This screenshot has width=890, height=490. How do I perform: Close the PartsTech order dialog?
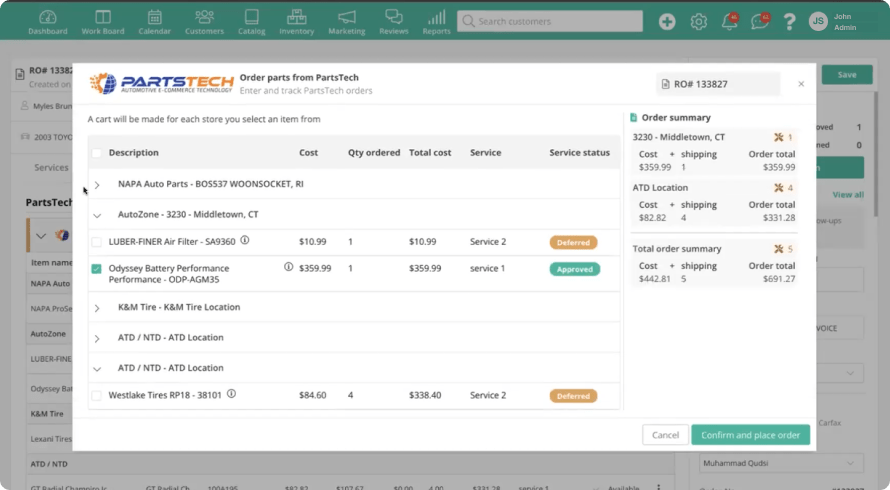(801, 84)
